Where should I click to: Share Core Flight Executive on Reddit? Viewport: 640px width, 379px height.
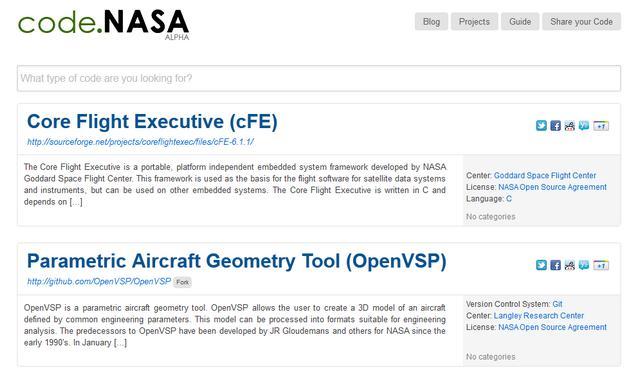tap(569, 125)
